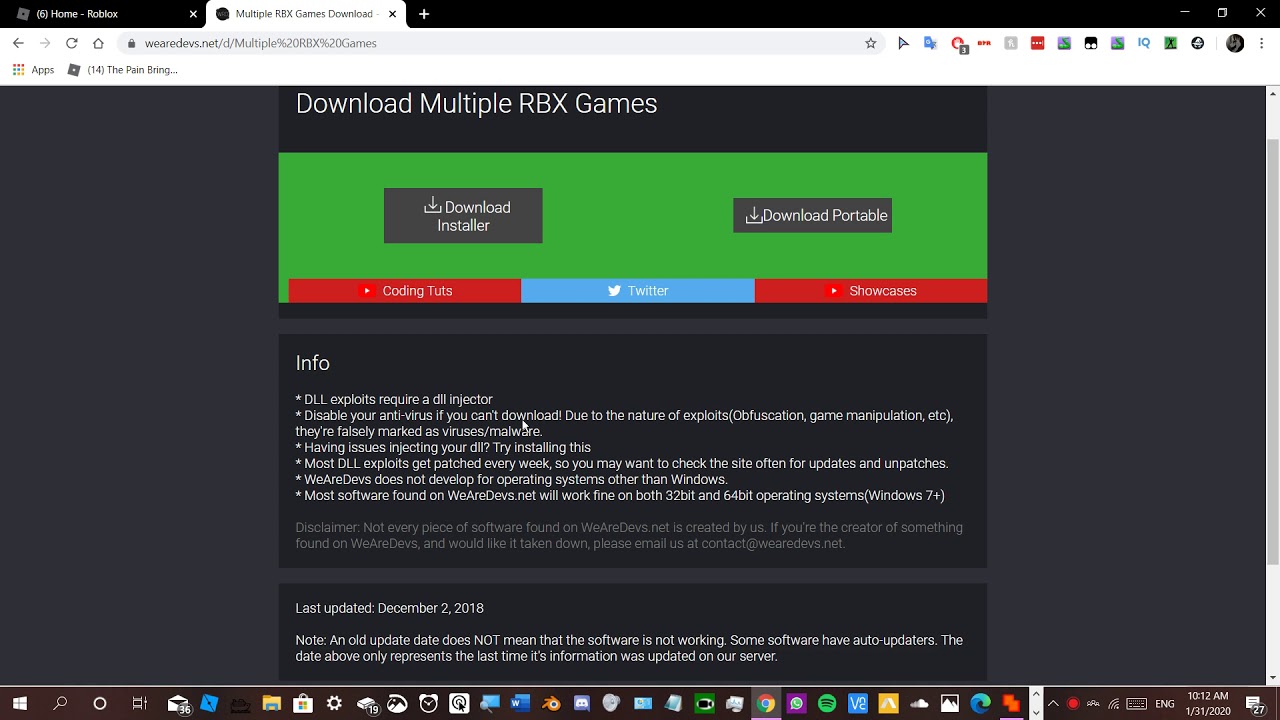The image size is (1280, 720).
Task: Open File Explorer from taskbar
Action: tap(271, 704)
